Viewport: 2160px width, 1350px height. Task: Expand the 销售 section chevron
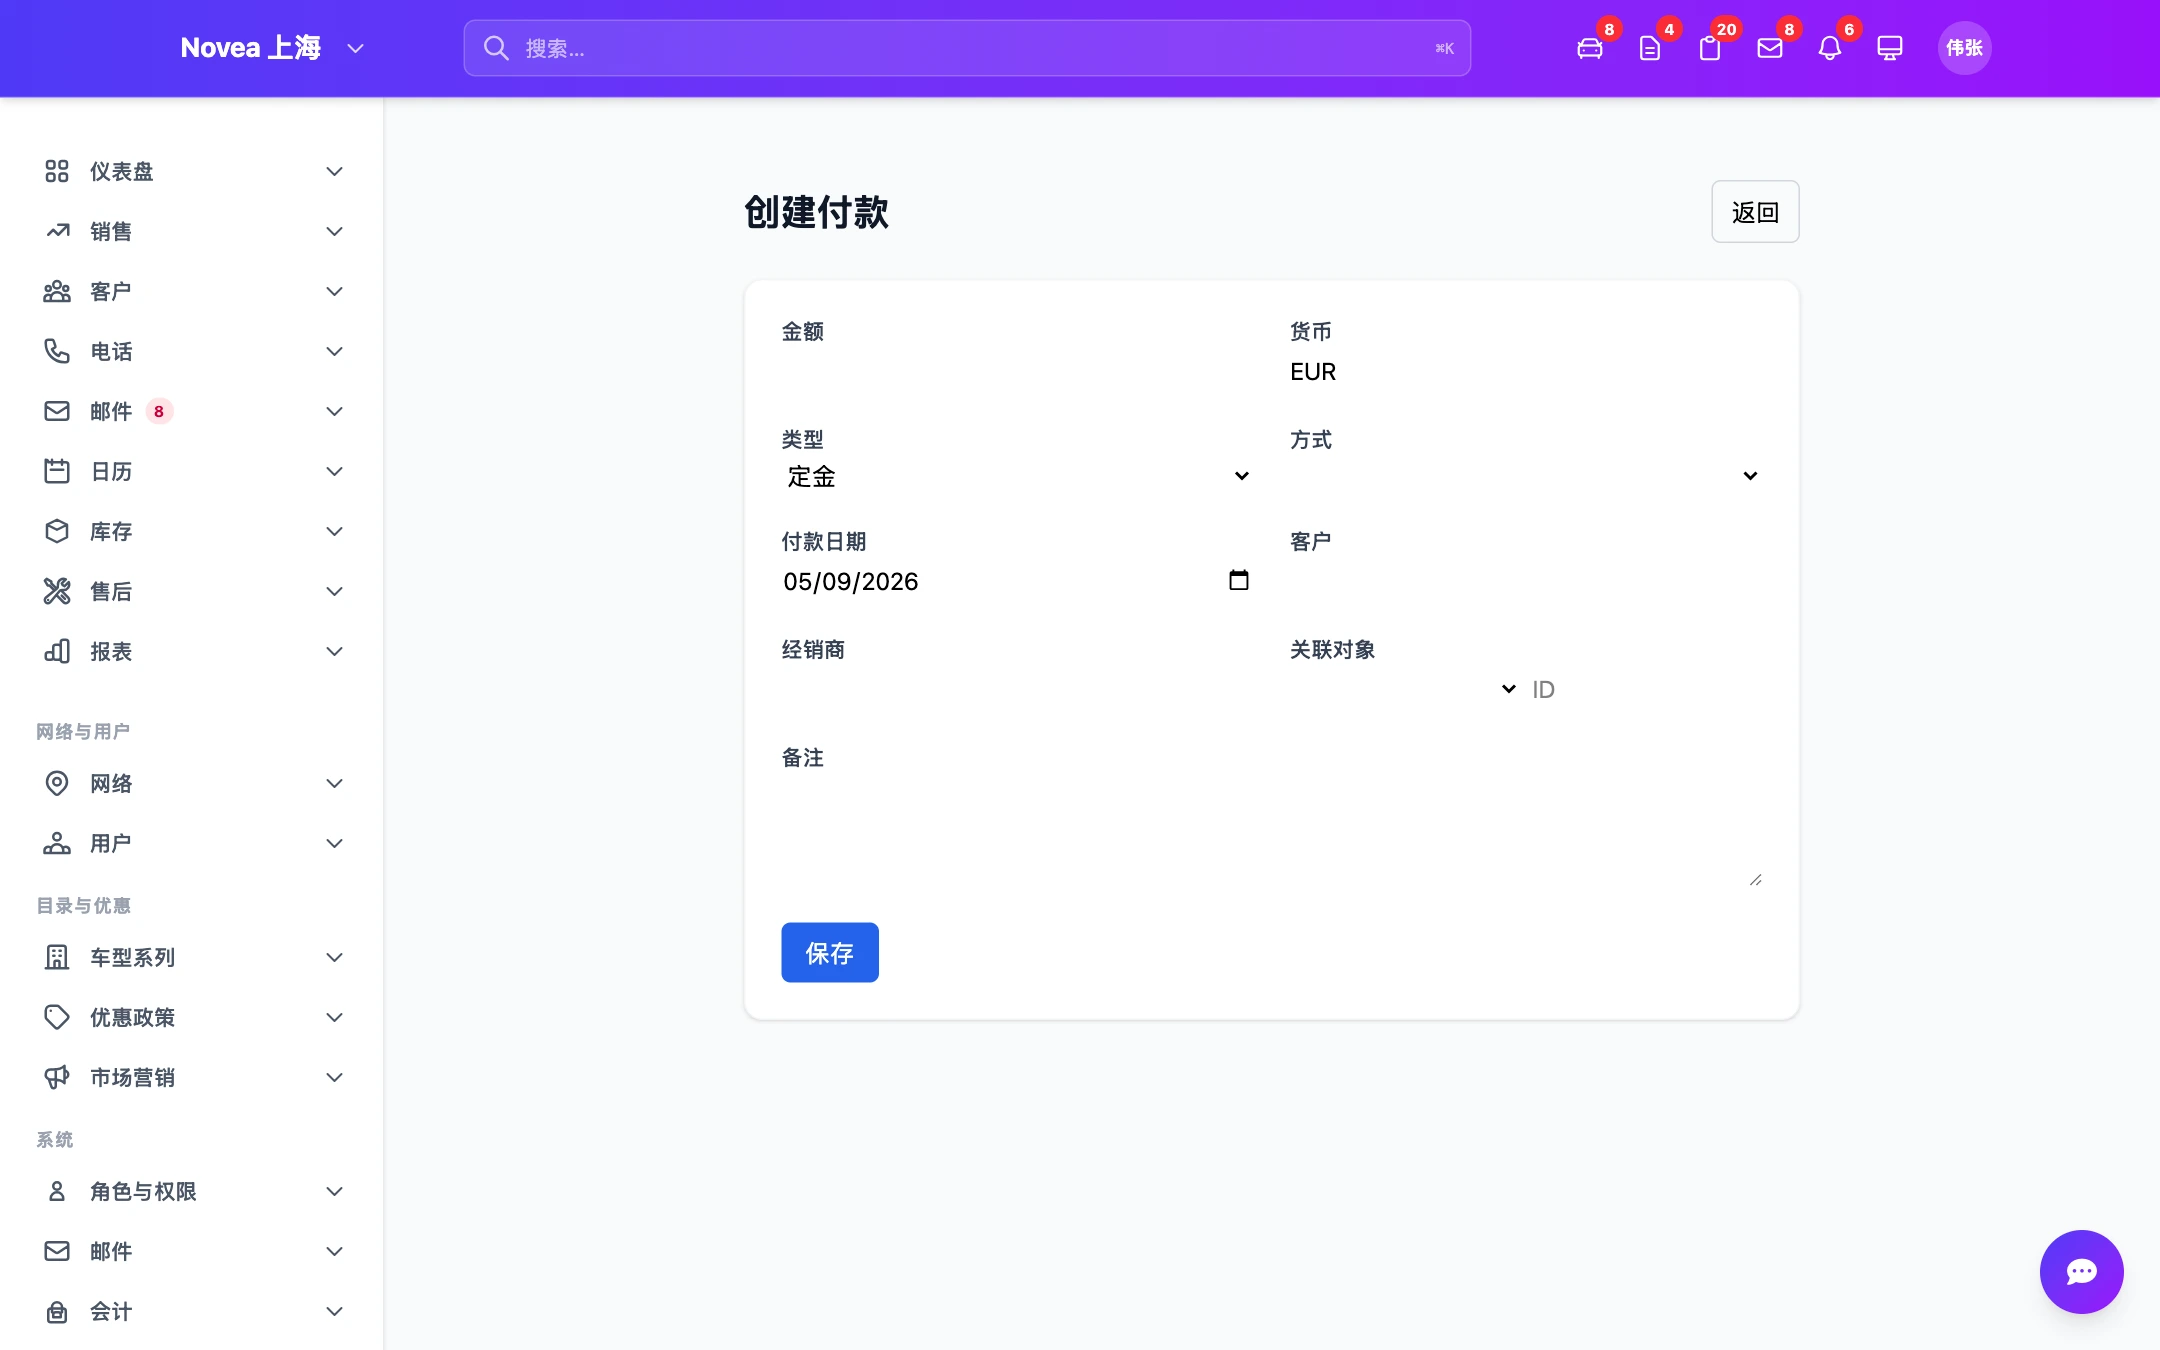[335, 231]
